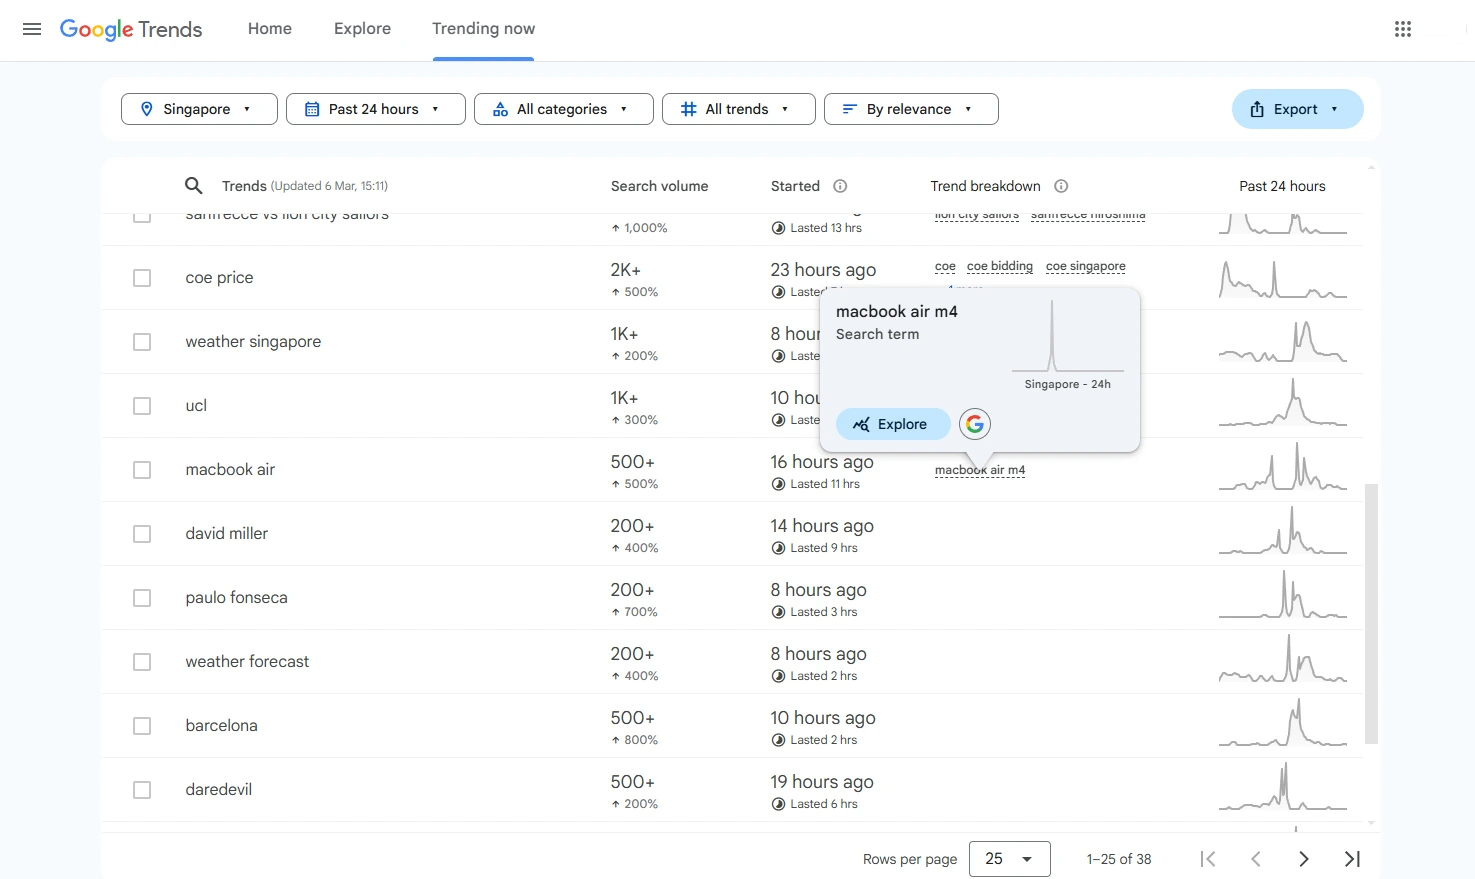The width and height of the screenshot is (1475, 879).
Task: Select the weather forecast checkbox
Action: [142, 662]
